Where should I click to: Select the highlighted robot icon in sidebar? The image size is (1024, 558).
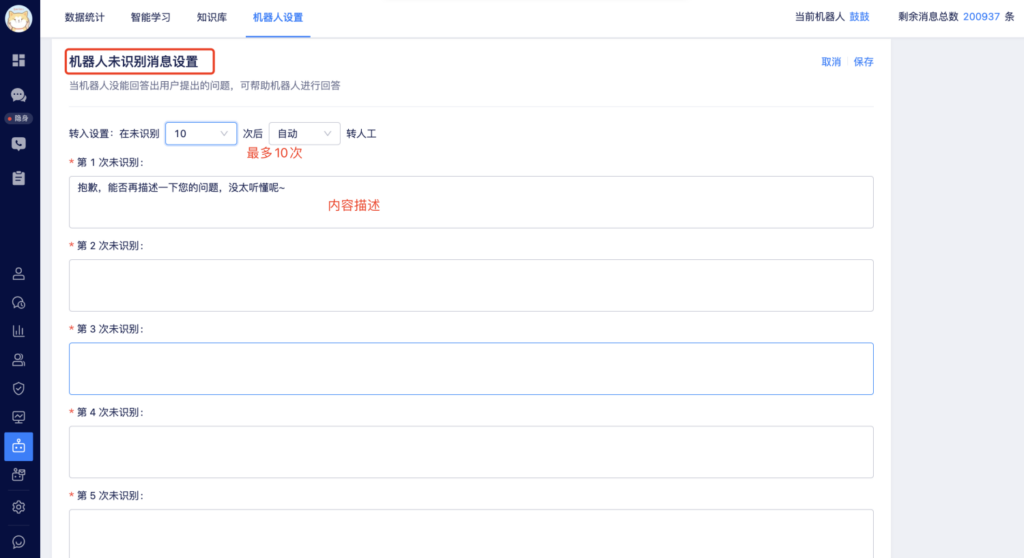point(18,446)
